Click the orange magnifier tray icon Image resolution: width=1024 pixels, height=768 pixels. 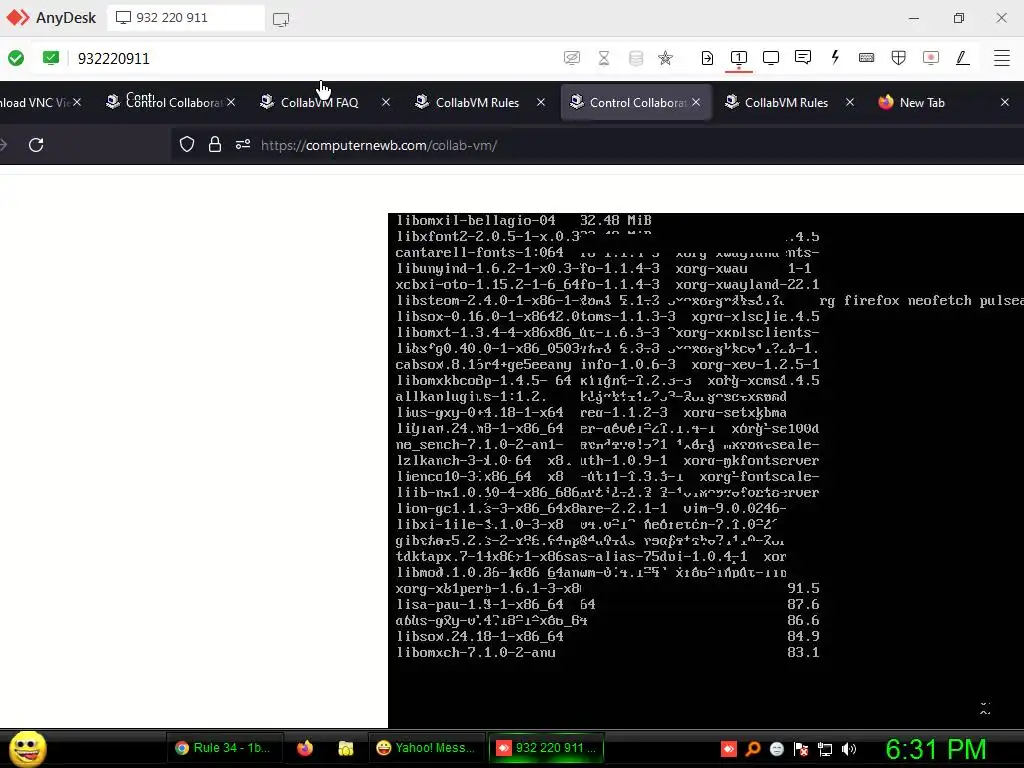[x=752, y=749]
